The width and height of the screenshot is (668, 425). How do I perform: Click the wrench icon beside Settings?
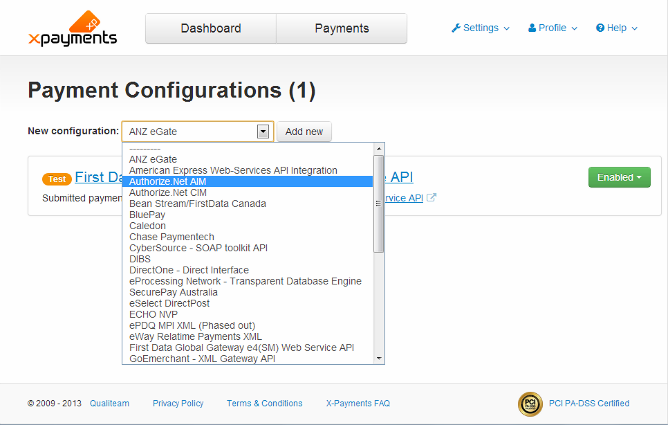pos(456,28)
